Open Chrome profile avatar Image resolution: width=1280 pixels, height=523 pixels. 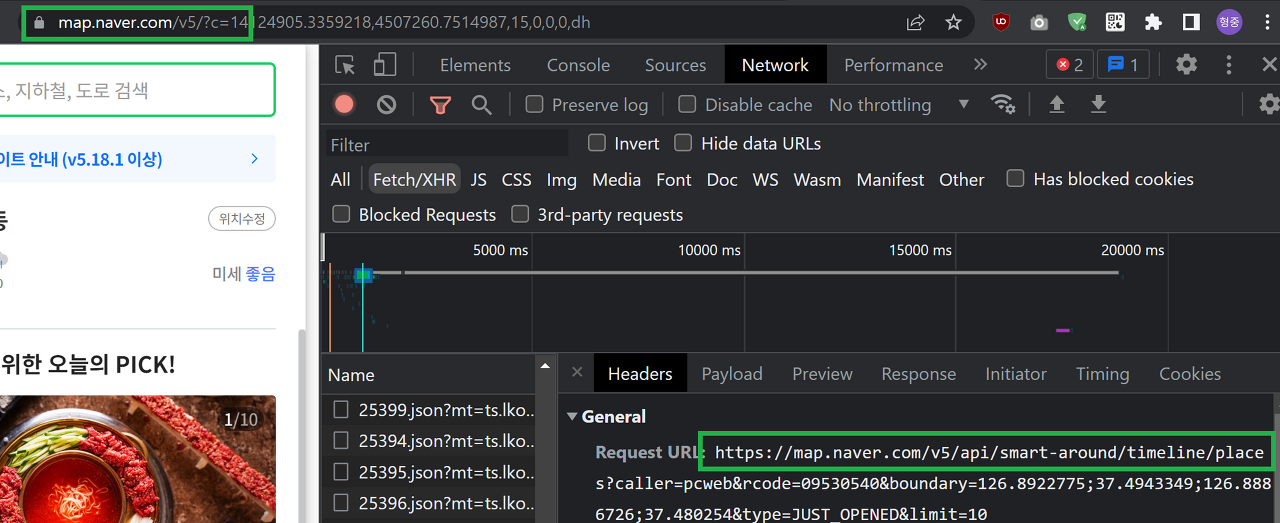point(1229,22)
